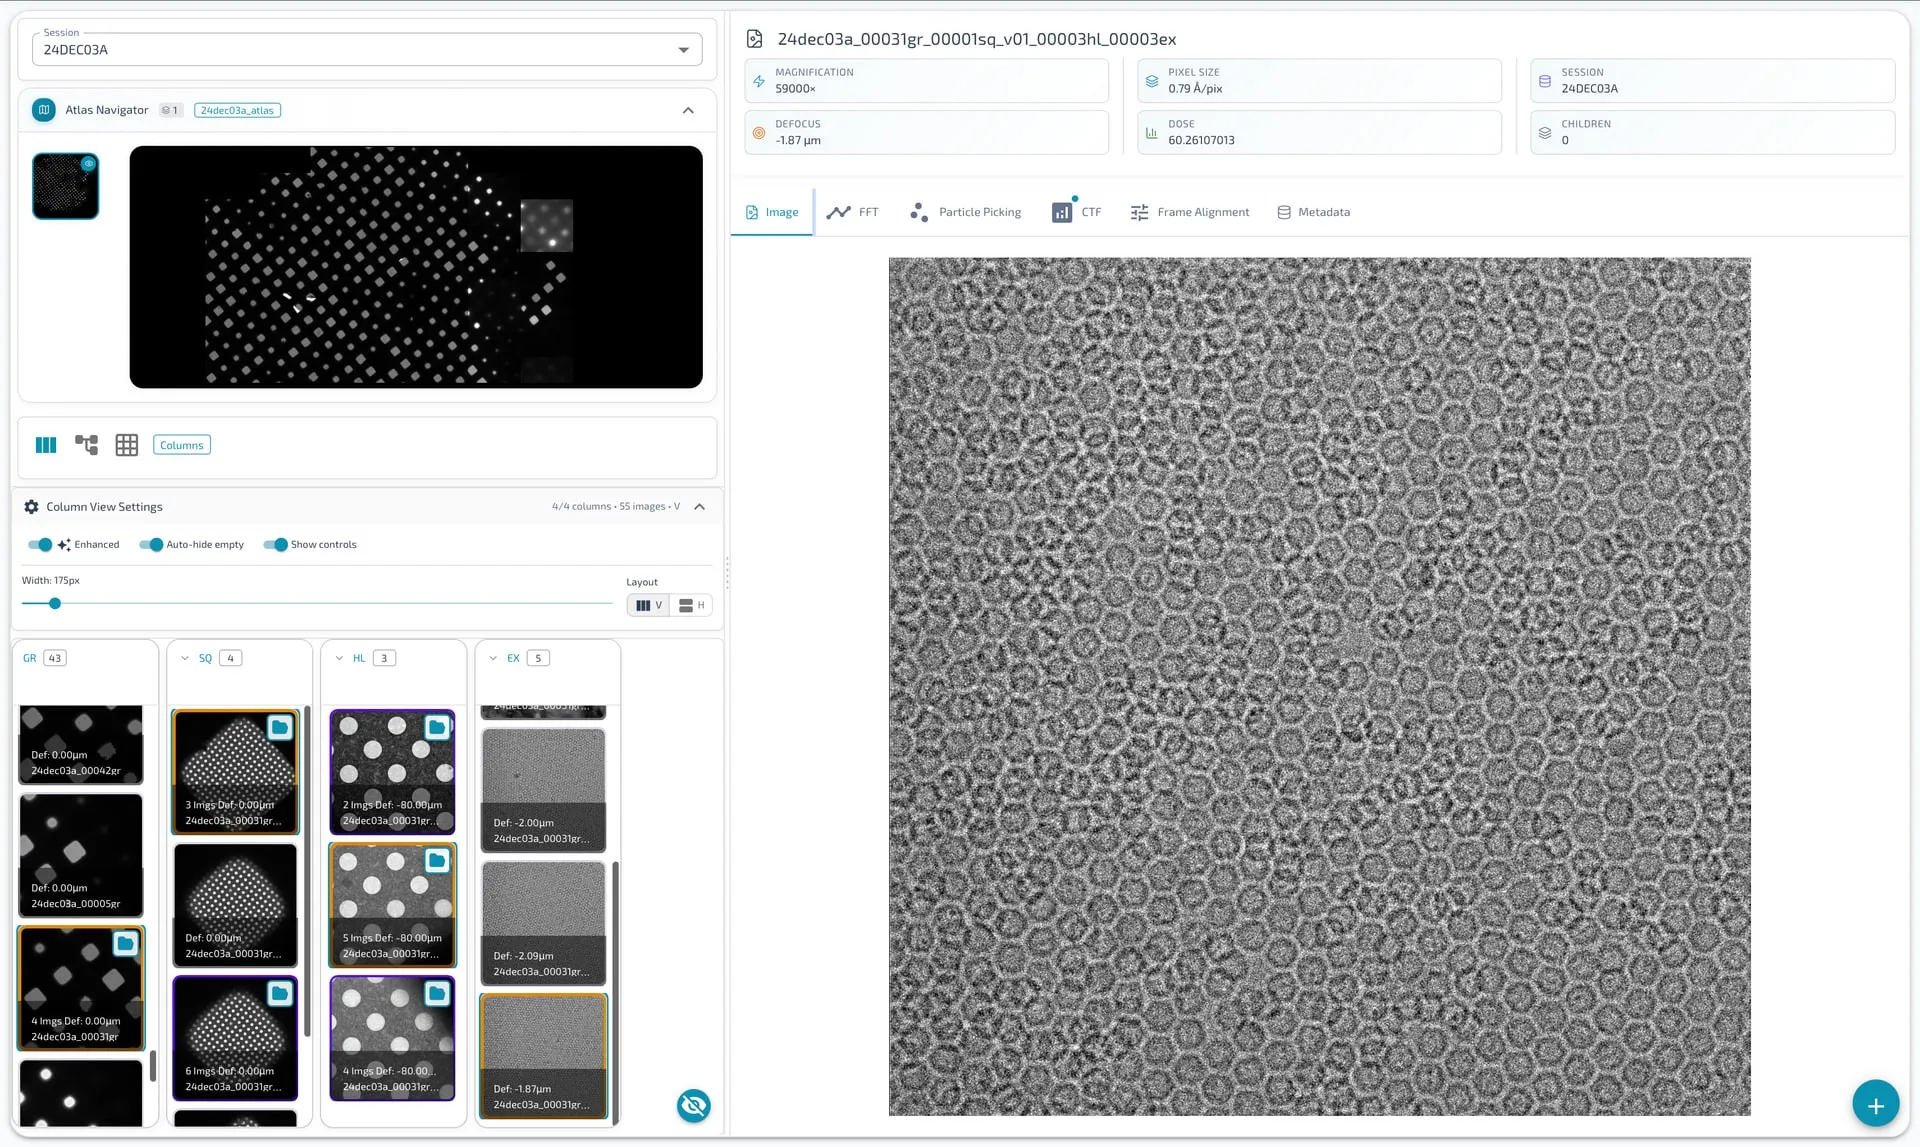
Task: Click the SQ column vertical scrollbar
Action: 307,870
